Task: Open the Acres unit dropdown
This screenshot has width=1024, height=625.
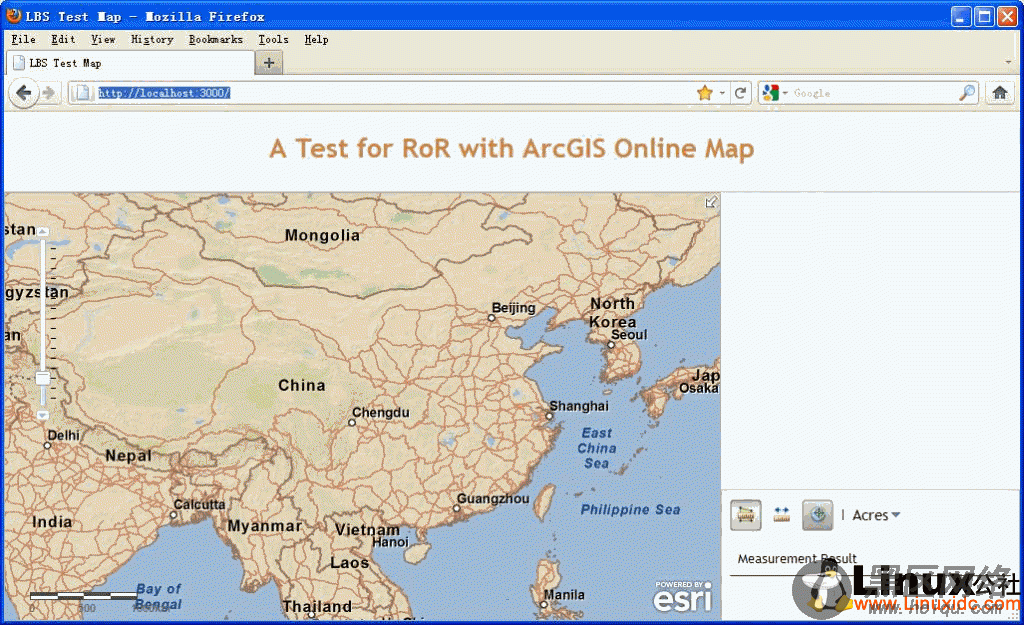Action: point(876,515)
